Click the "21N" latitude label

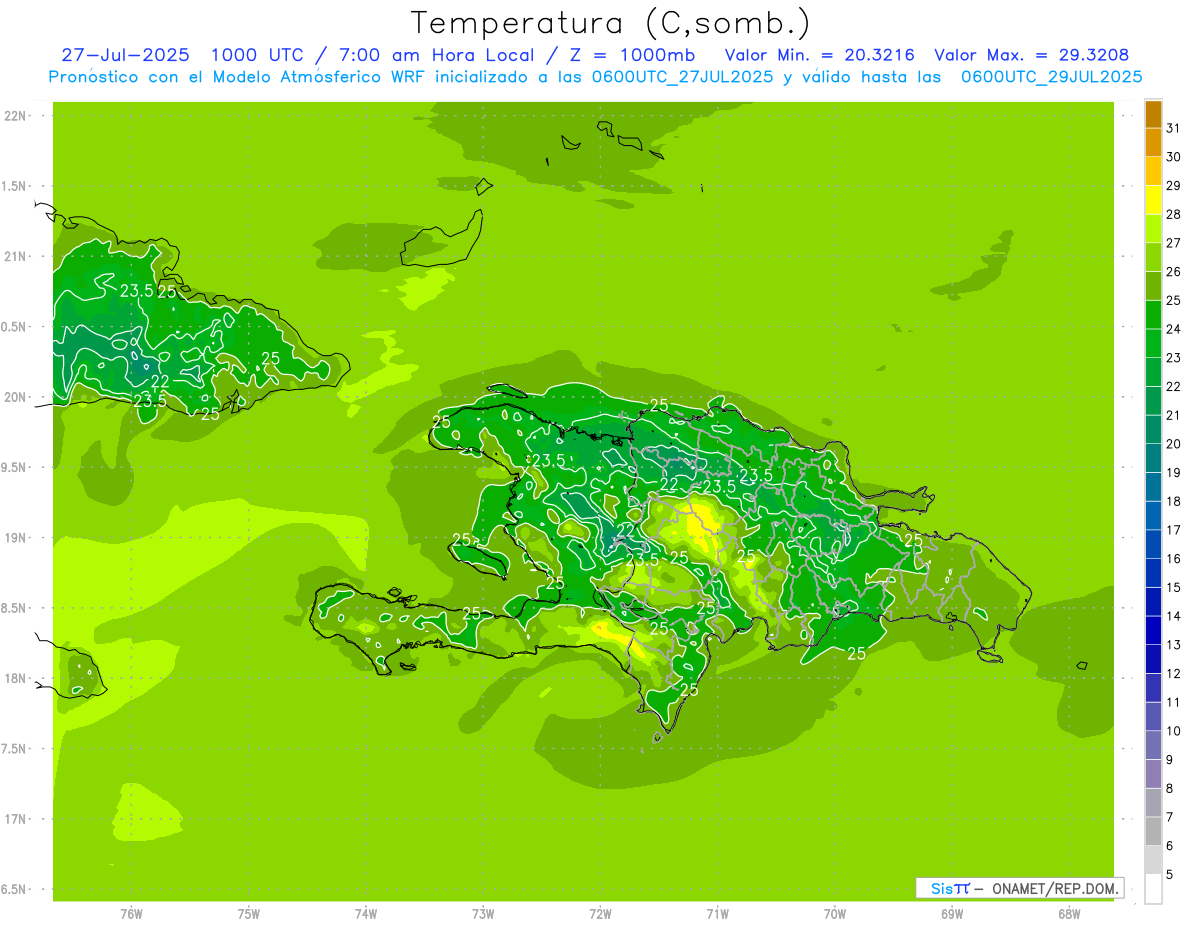[x=16, y=256]
